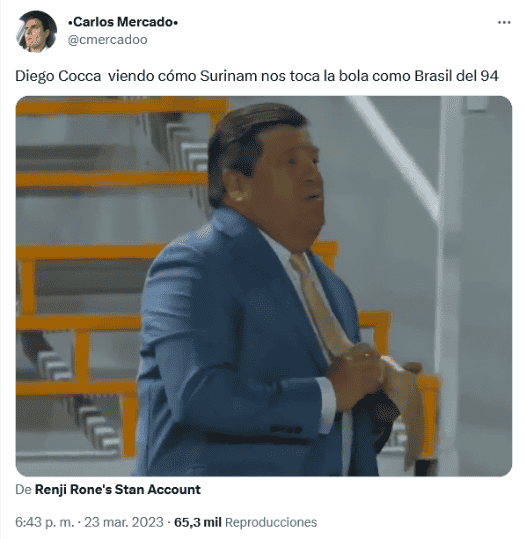Play the video of man in blue suit
Viewport: 526px width, 539px height.
pos(264,286)
